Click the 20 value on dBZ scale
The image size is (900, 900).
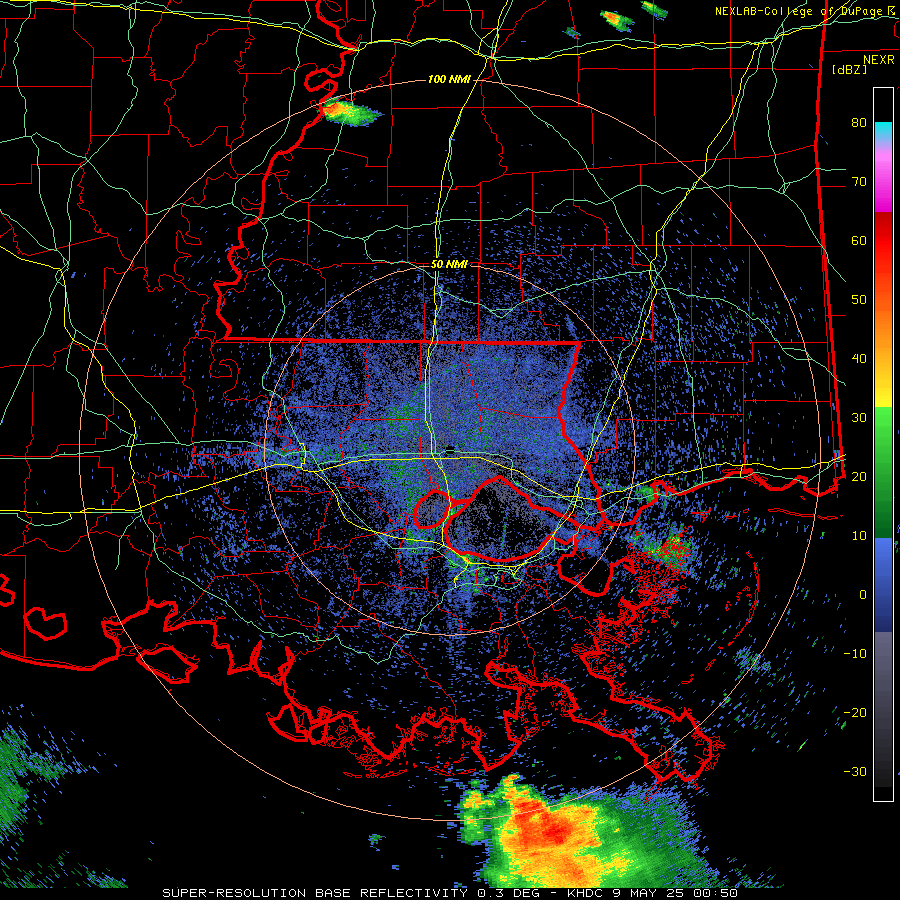[x=859, y=477]
